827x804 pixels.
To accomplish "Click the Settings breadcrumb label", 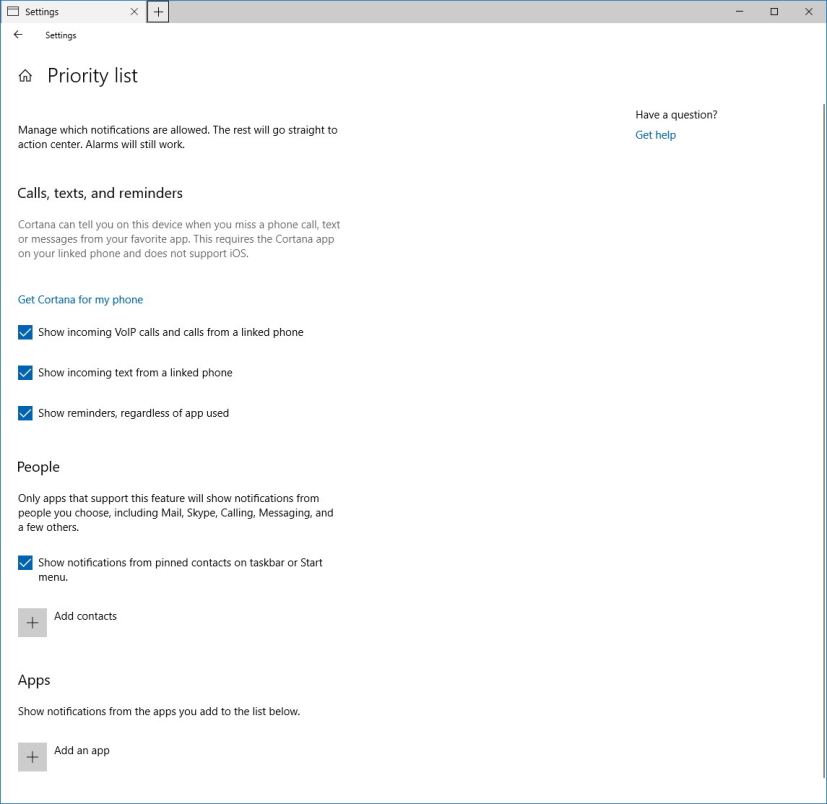I will tap(61, 35).
